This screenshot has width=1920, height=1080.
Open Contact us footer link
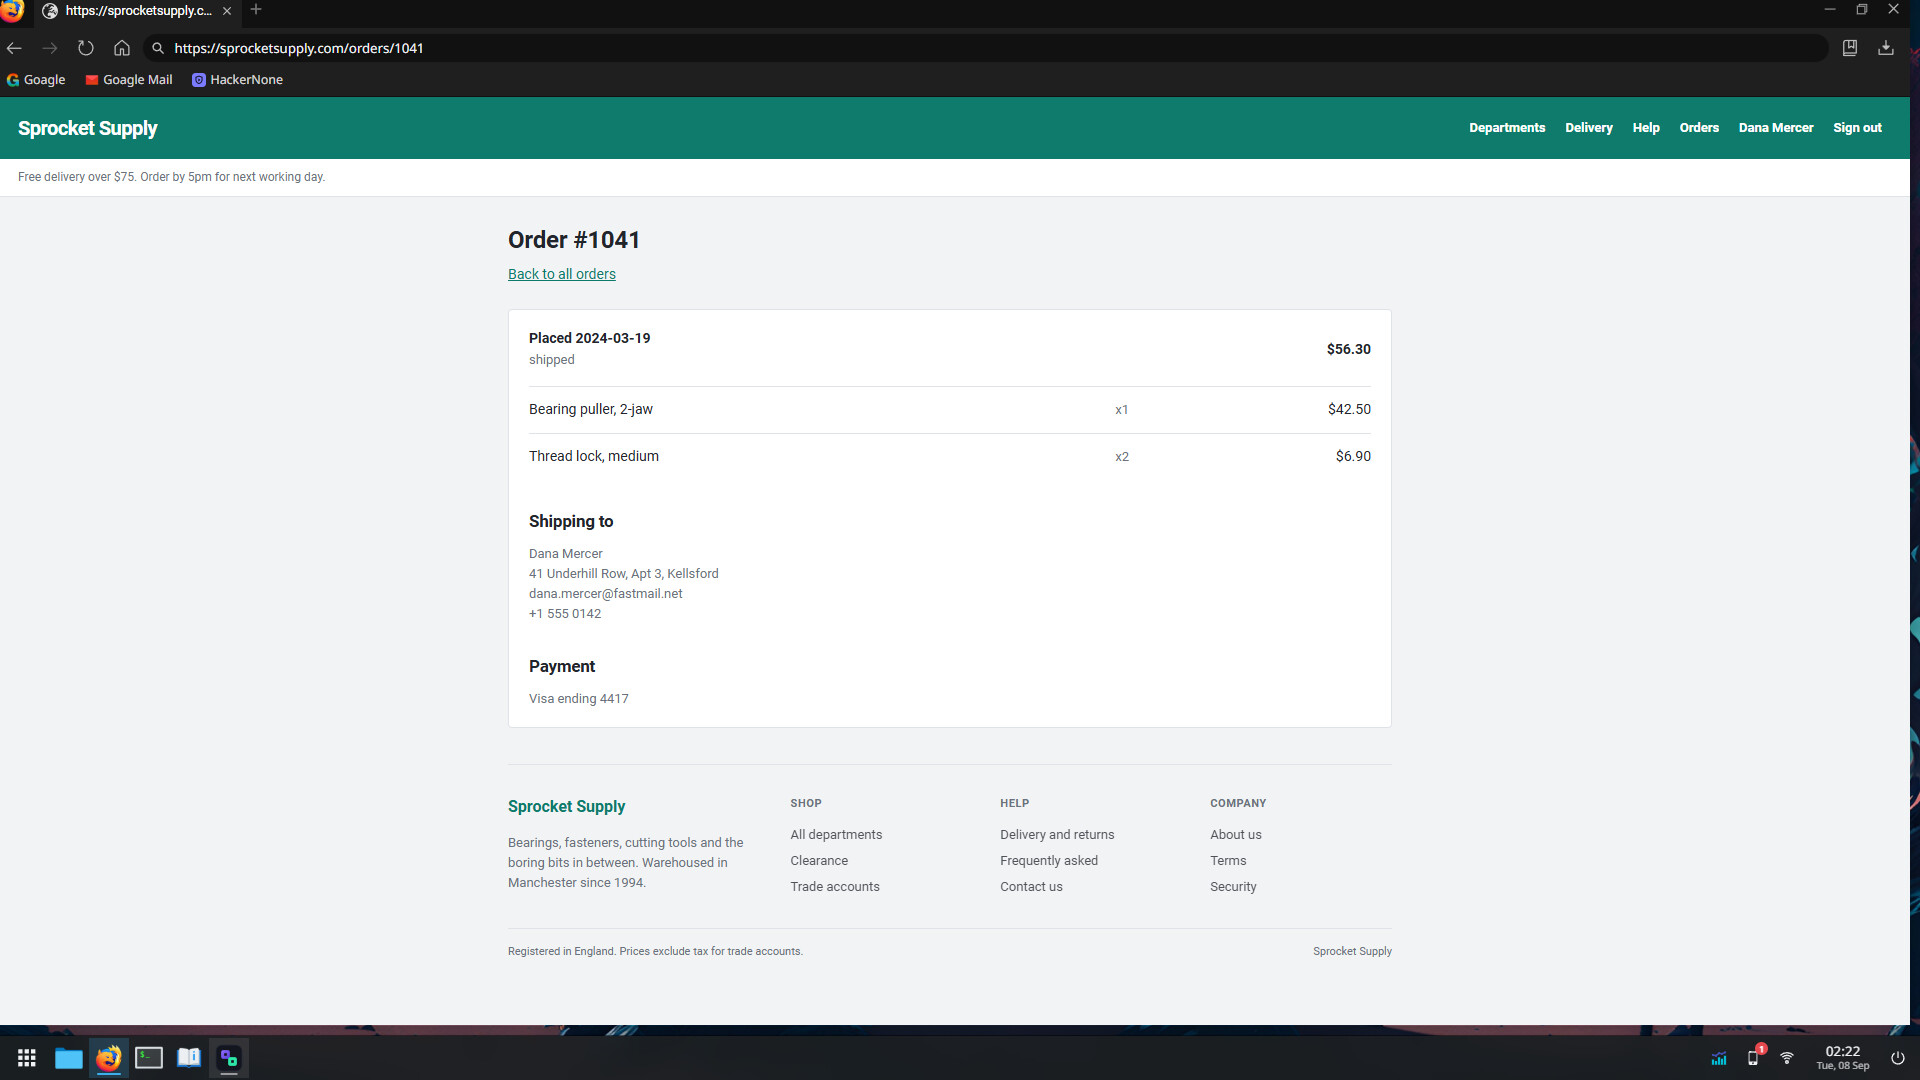coord(1031,887)
